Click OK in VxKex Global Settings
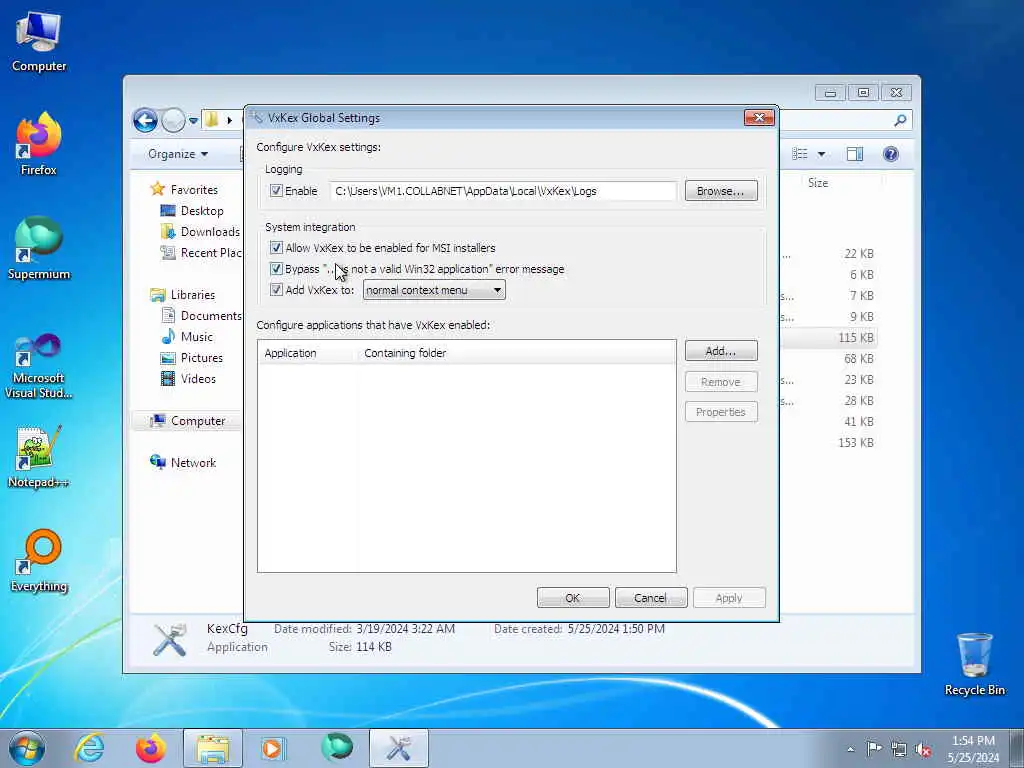Viewport: 1024px width, 768px height. click(573, 598)
